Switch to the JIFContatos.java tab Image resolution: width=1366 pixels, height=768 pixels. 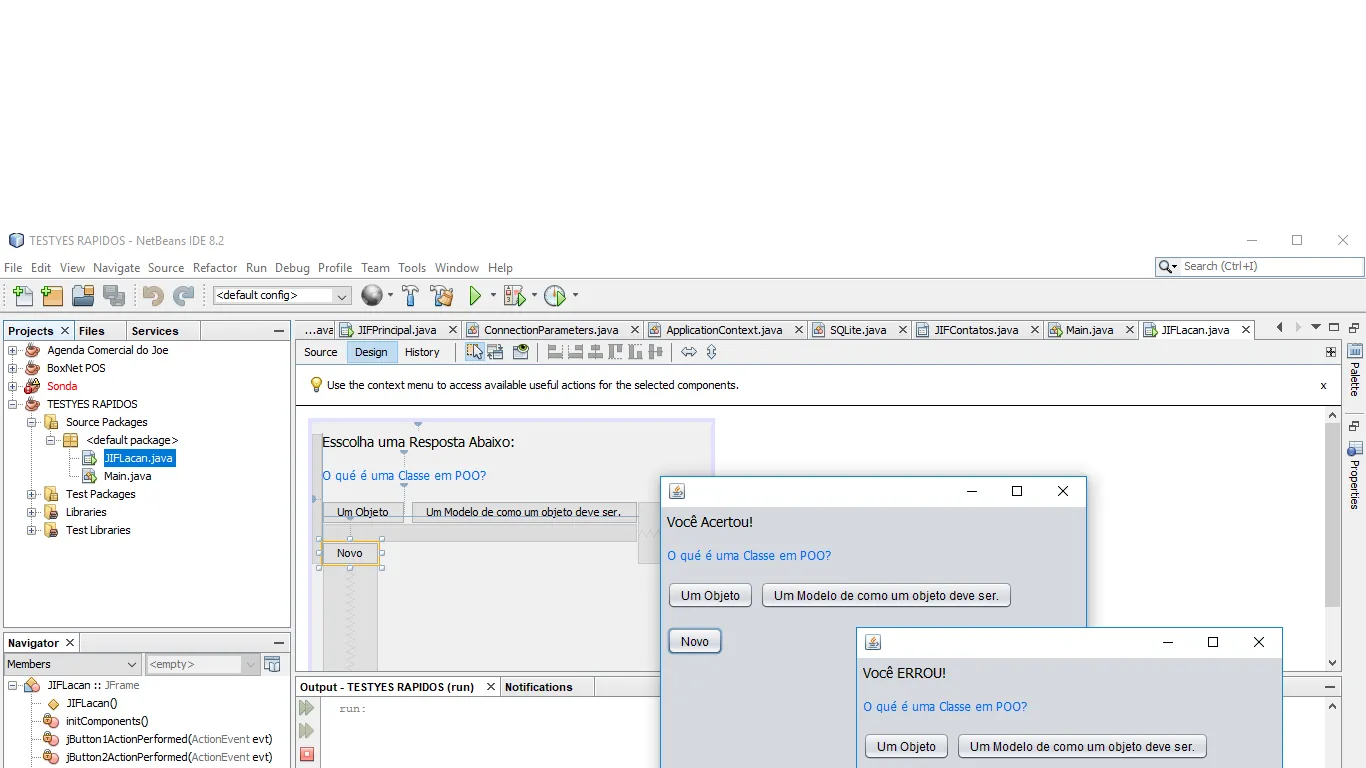976,330
